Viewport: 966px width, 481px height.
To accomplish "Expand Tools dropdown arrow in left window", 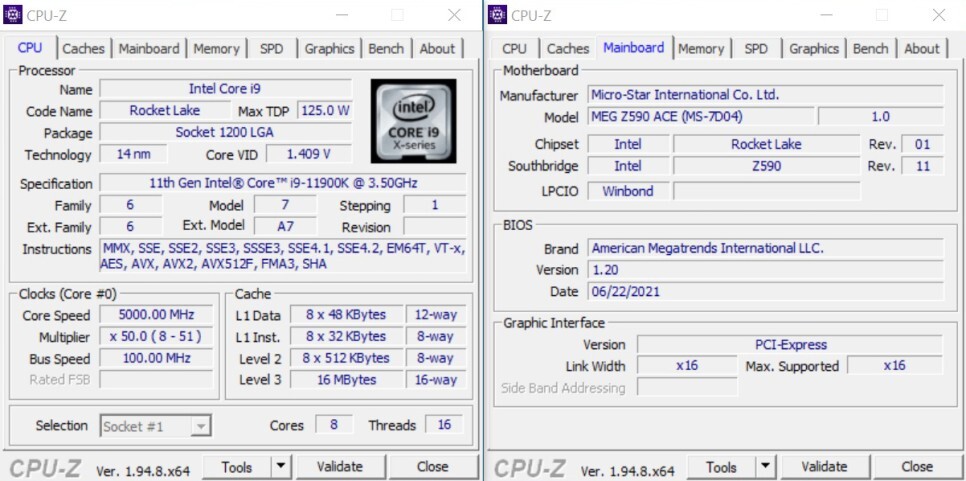I will coord(281,467).
